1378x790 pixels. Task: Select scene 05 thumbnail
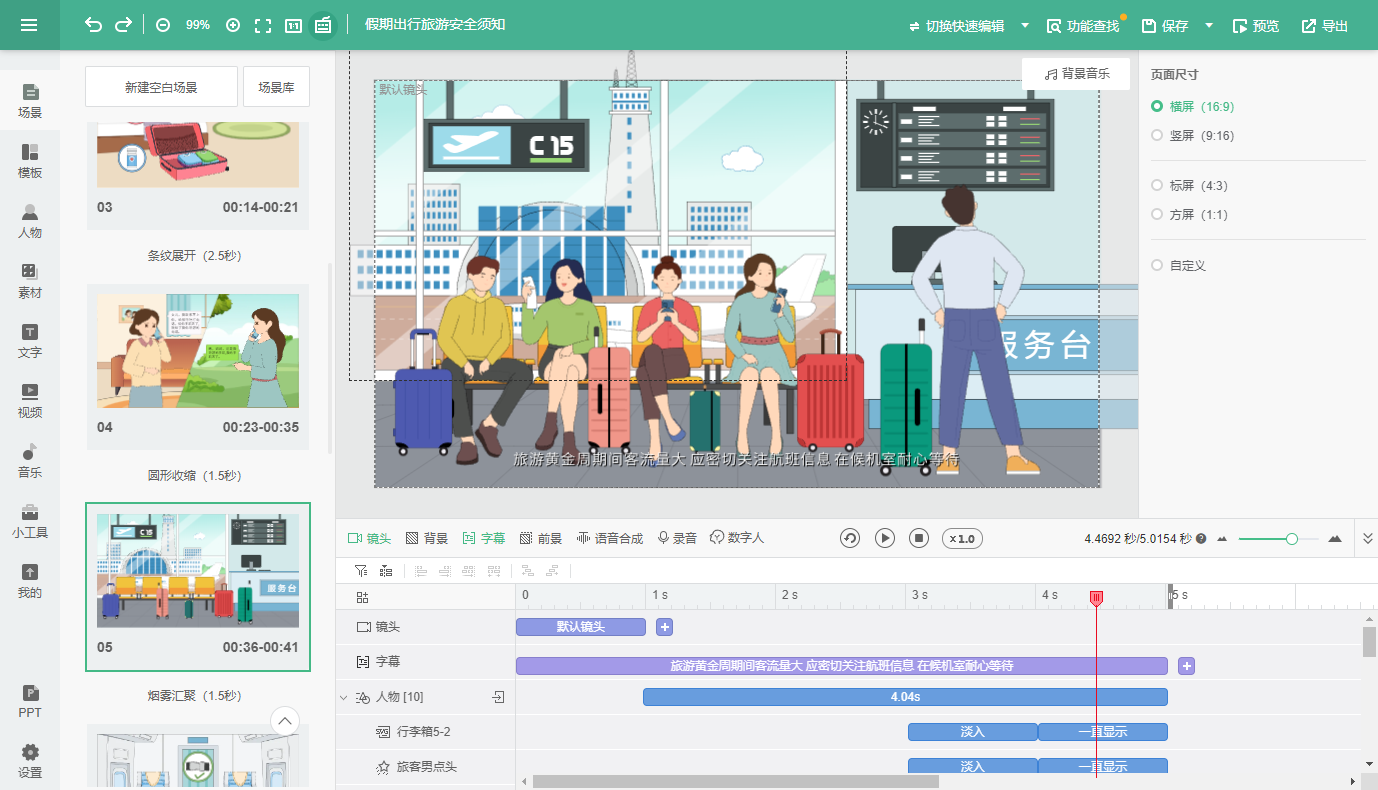pyautogui.click(x=198, y=570)
